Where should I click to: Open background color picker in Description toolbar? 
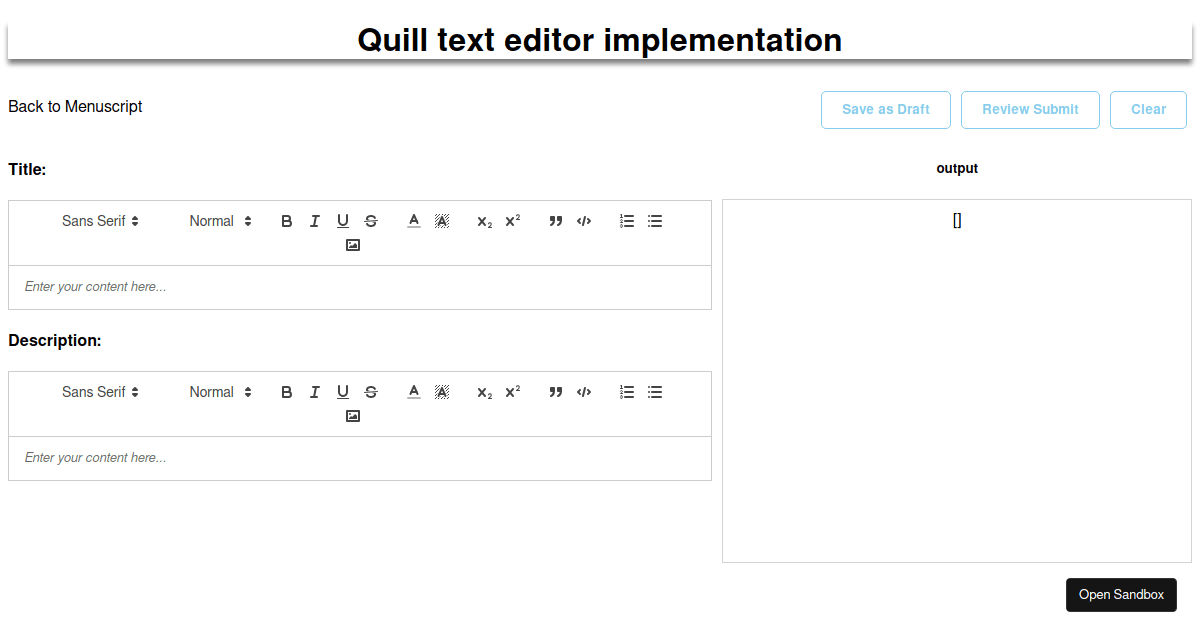(442, 392)
